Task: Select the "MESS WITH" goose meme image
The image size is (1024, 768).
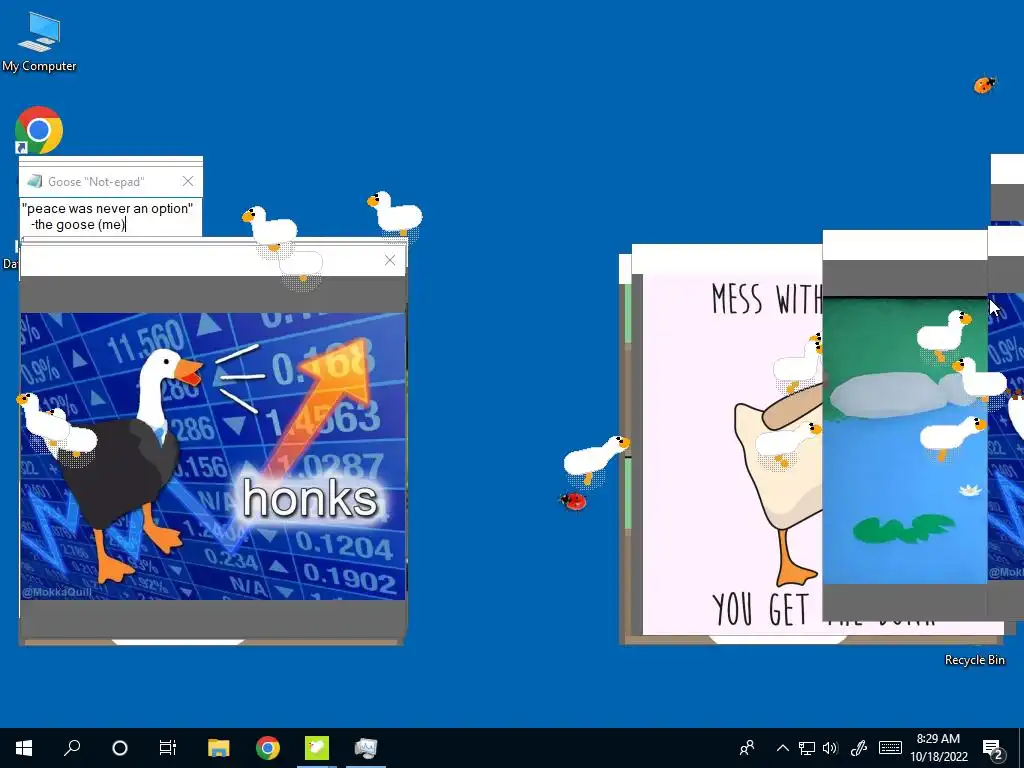Action: point(732,455)
